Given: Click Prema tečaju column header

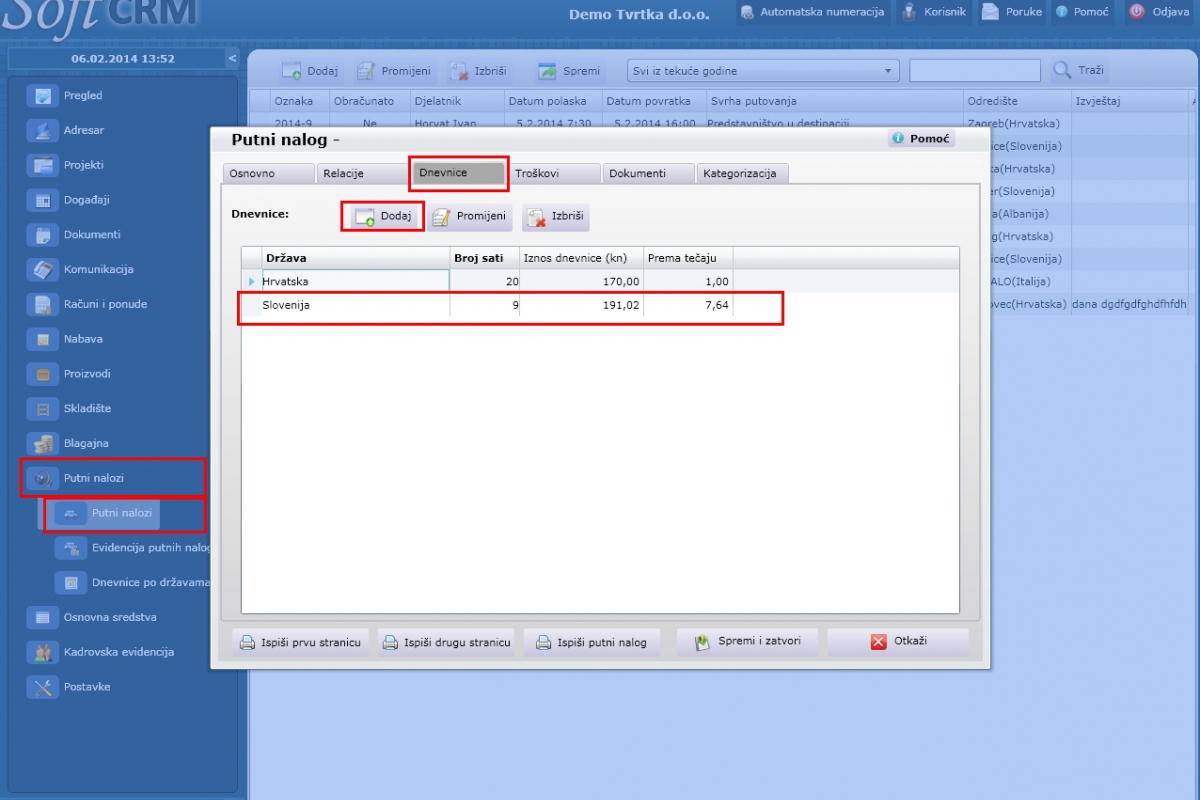Looking at the screenshot, I should coord(688,258).
